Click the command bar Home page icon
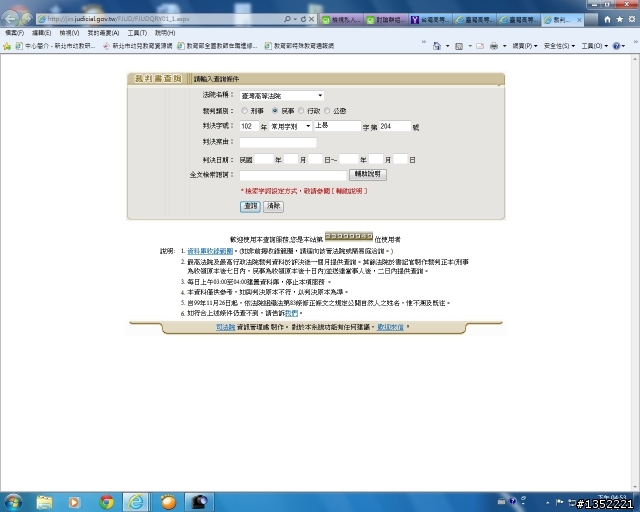Screen dimensions: 640x512 (x=437, y=46)
